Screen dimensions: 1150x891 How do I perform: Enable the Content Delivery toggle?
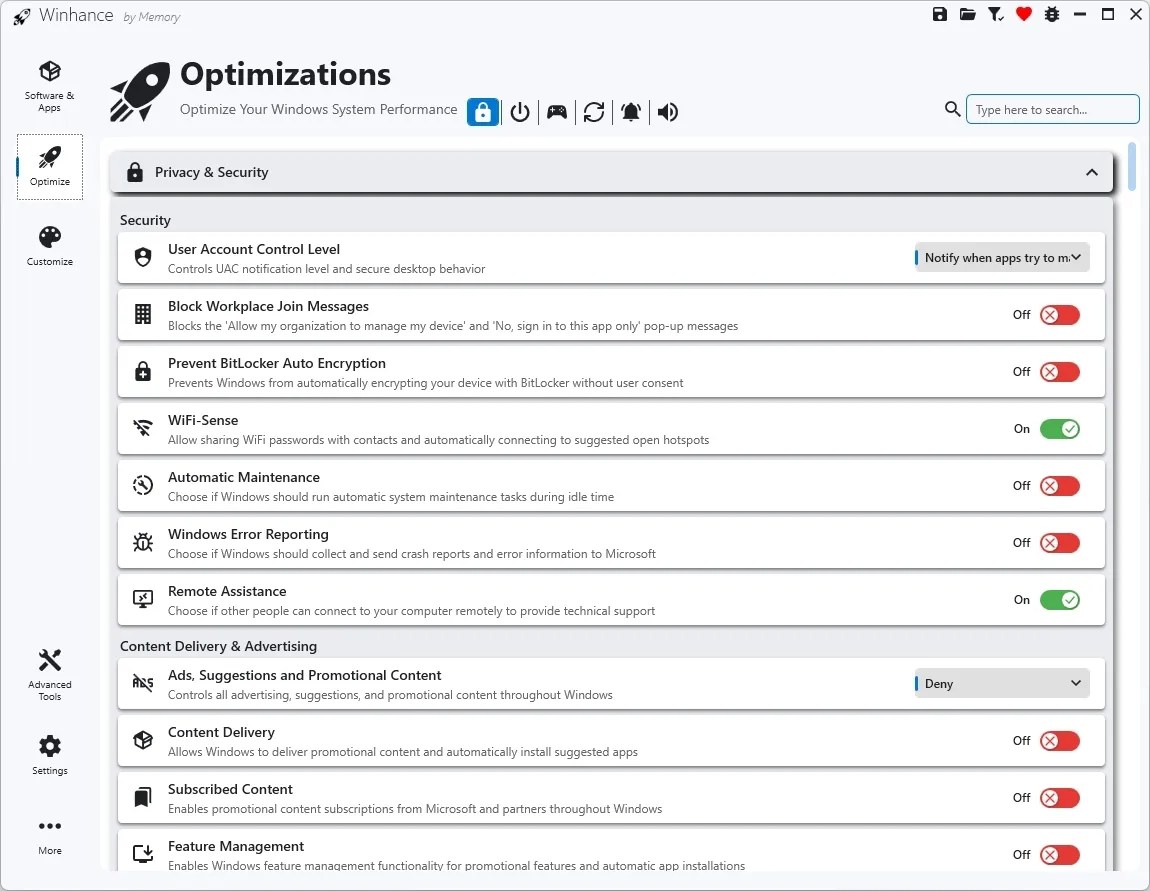pos(1059,740)
